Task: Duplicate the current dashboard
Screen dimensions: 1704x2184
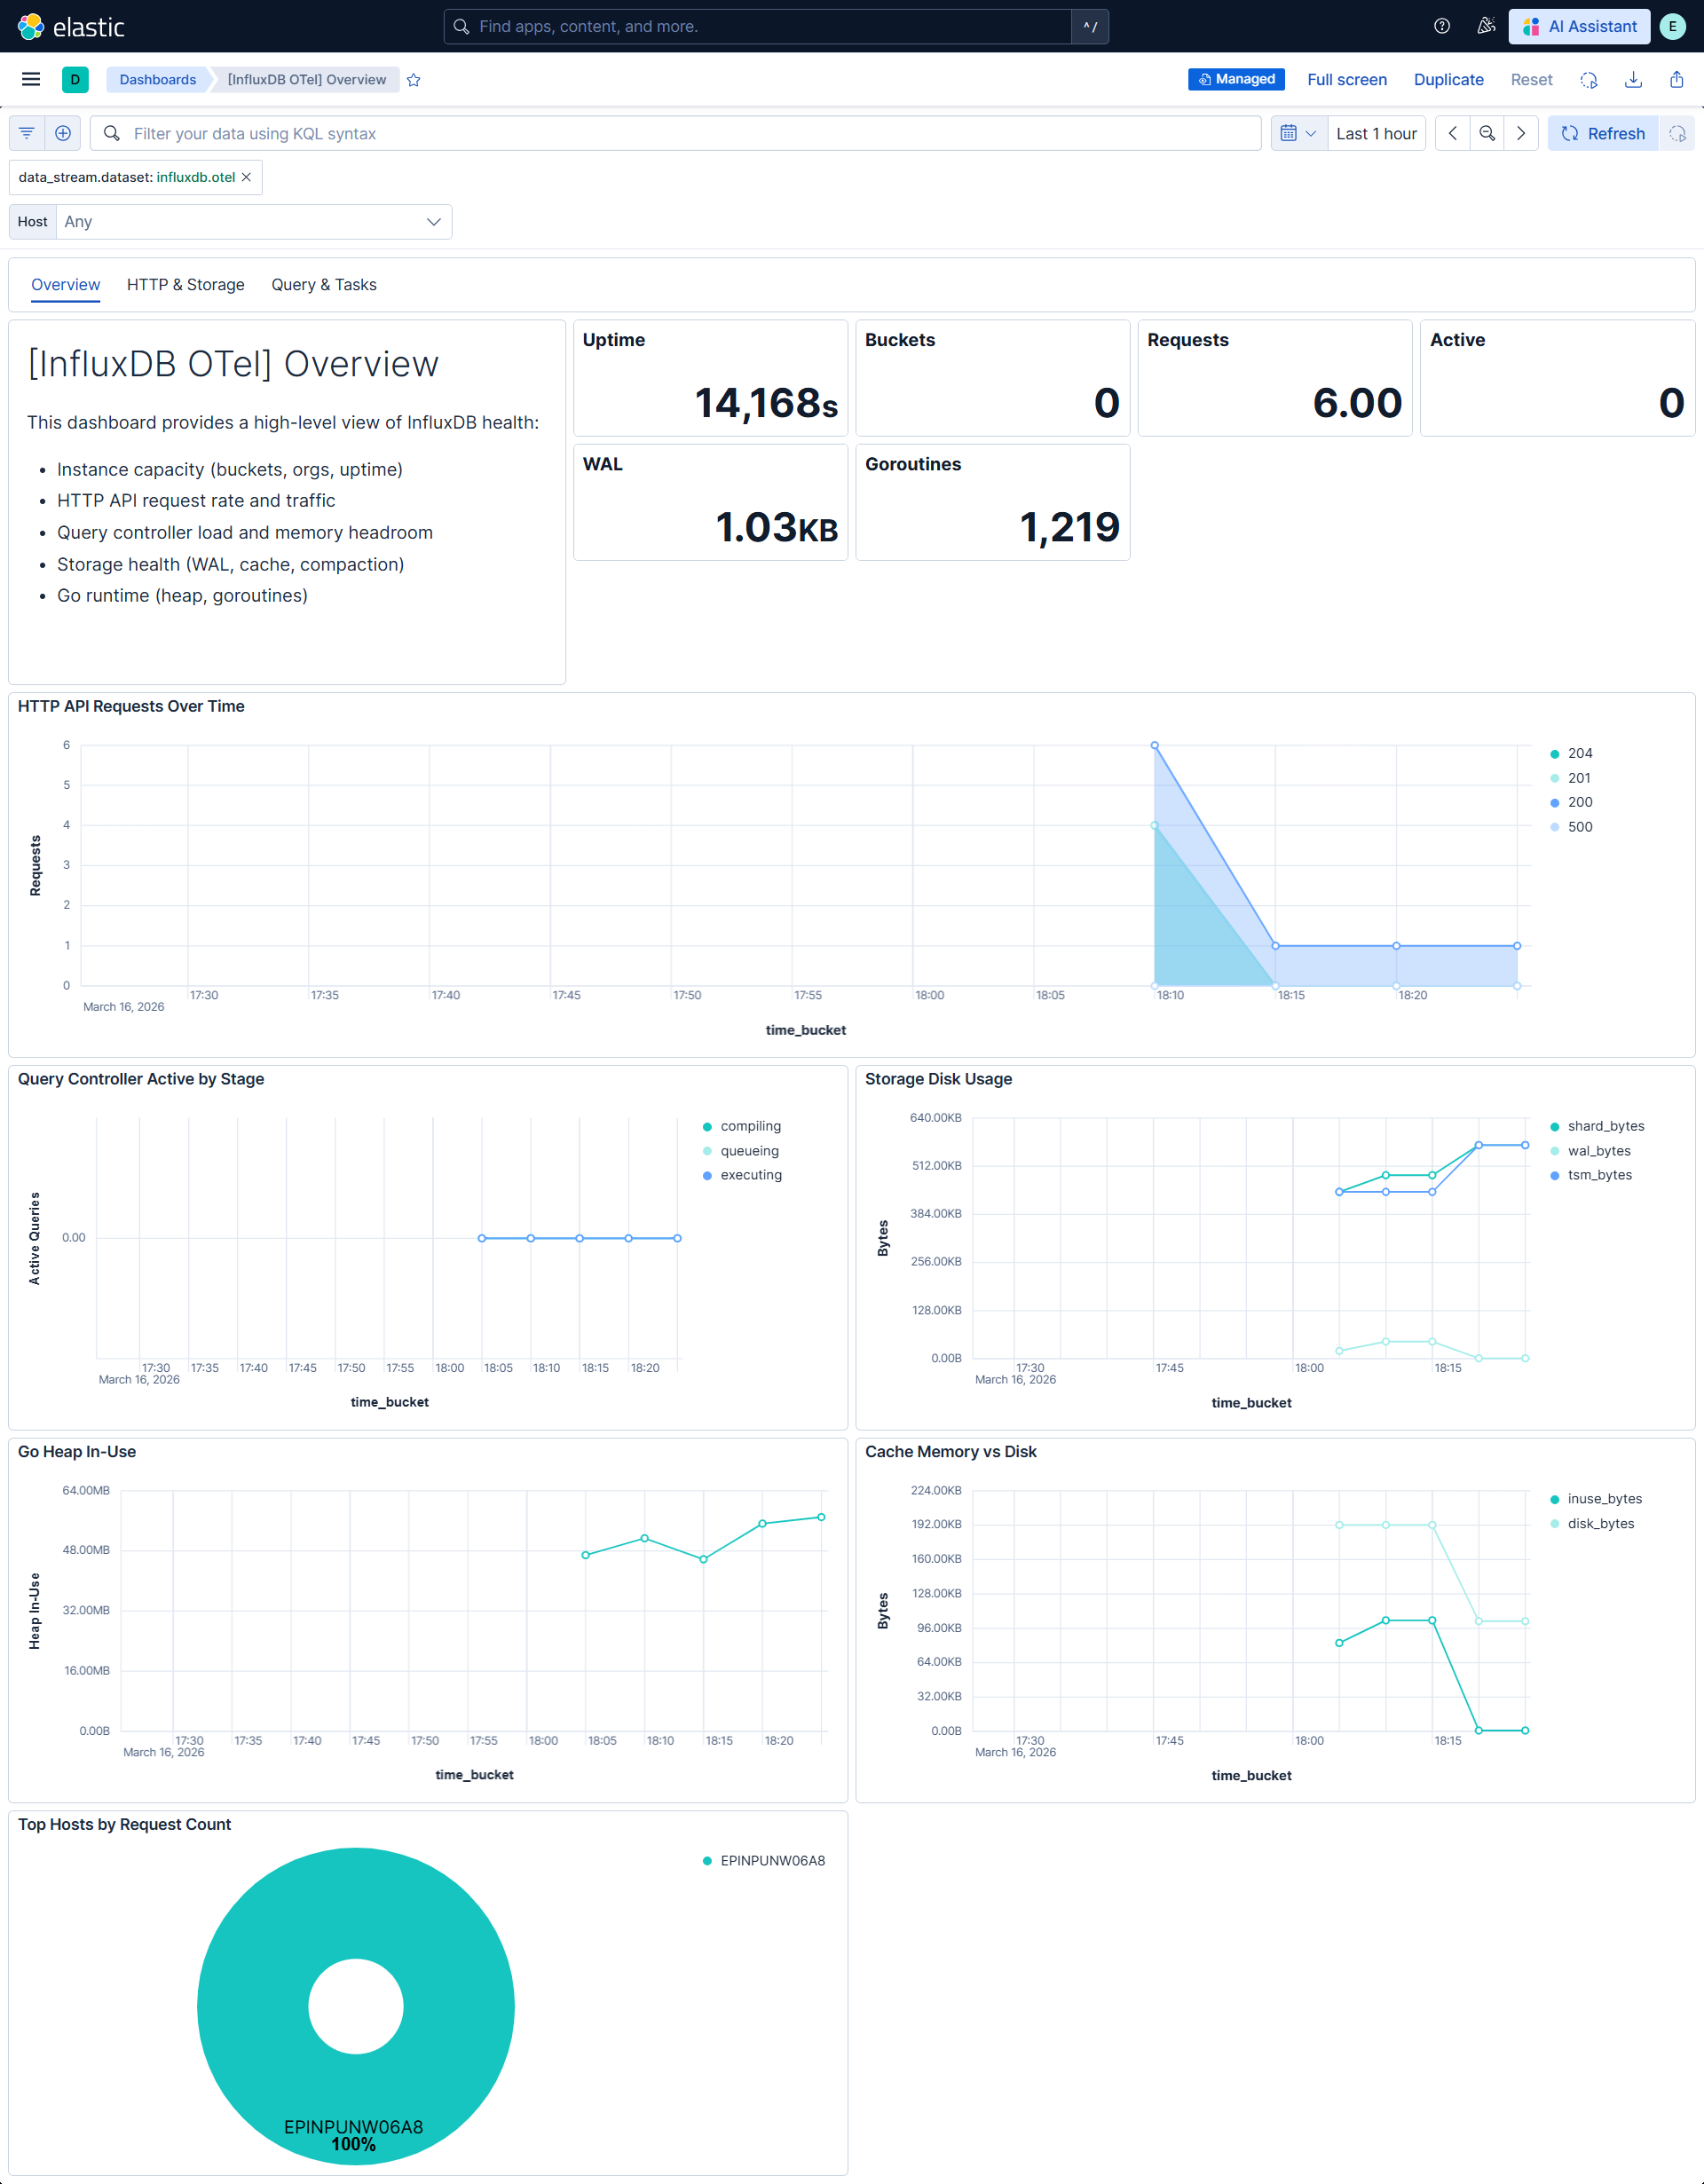Action: (x=1449, y=79)
